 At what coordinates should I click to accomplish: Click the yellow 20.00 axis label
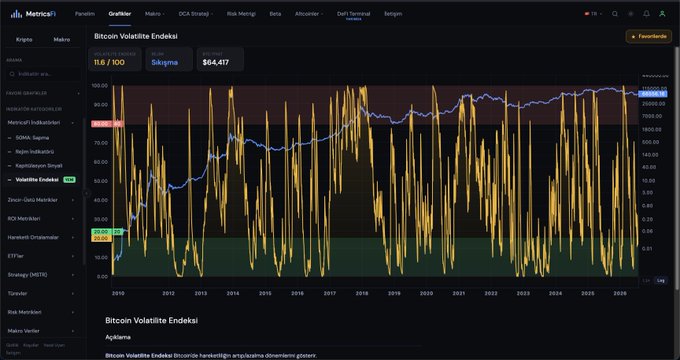coord(100,239)
